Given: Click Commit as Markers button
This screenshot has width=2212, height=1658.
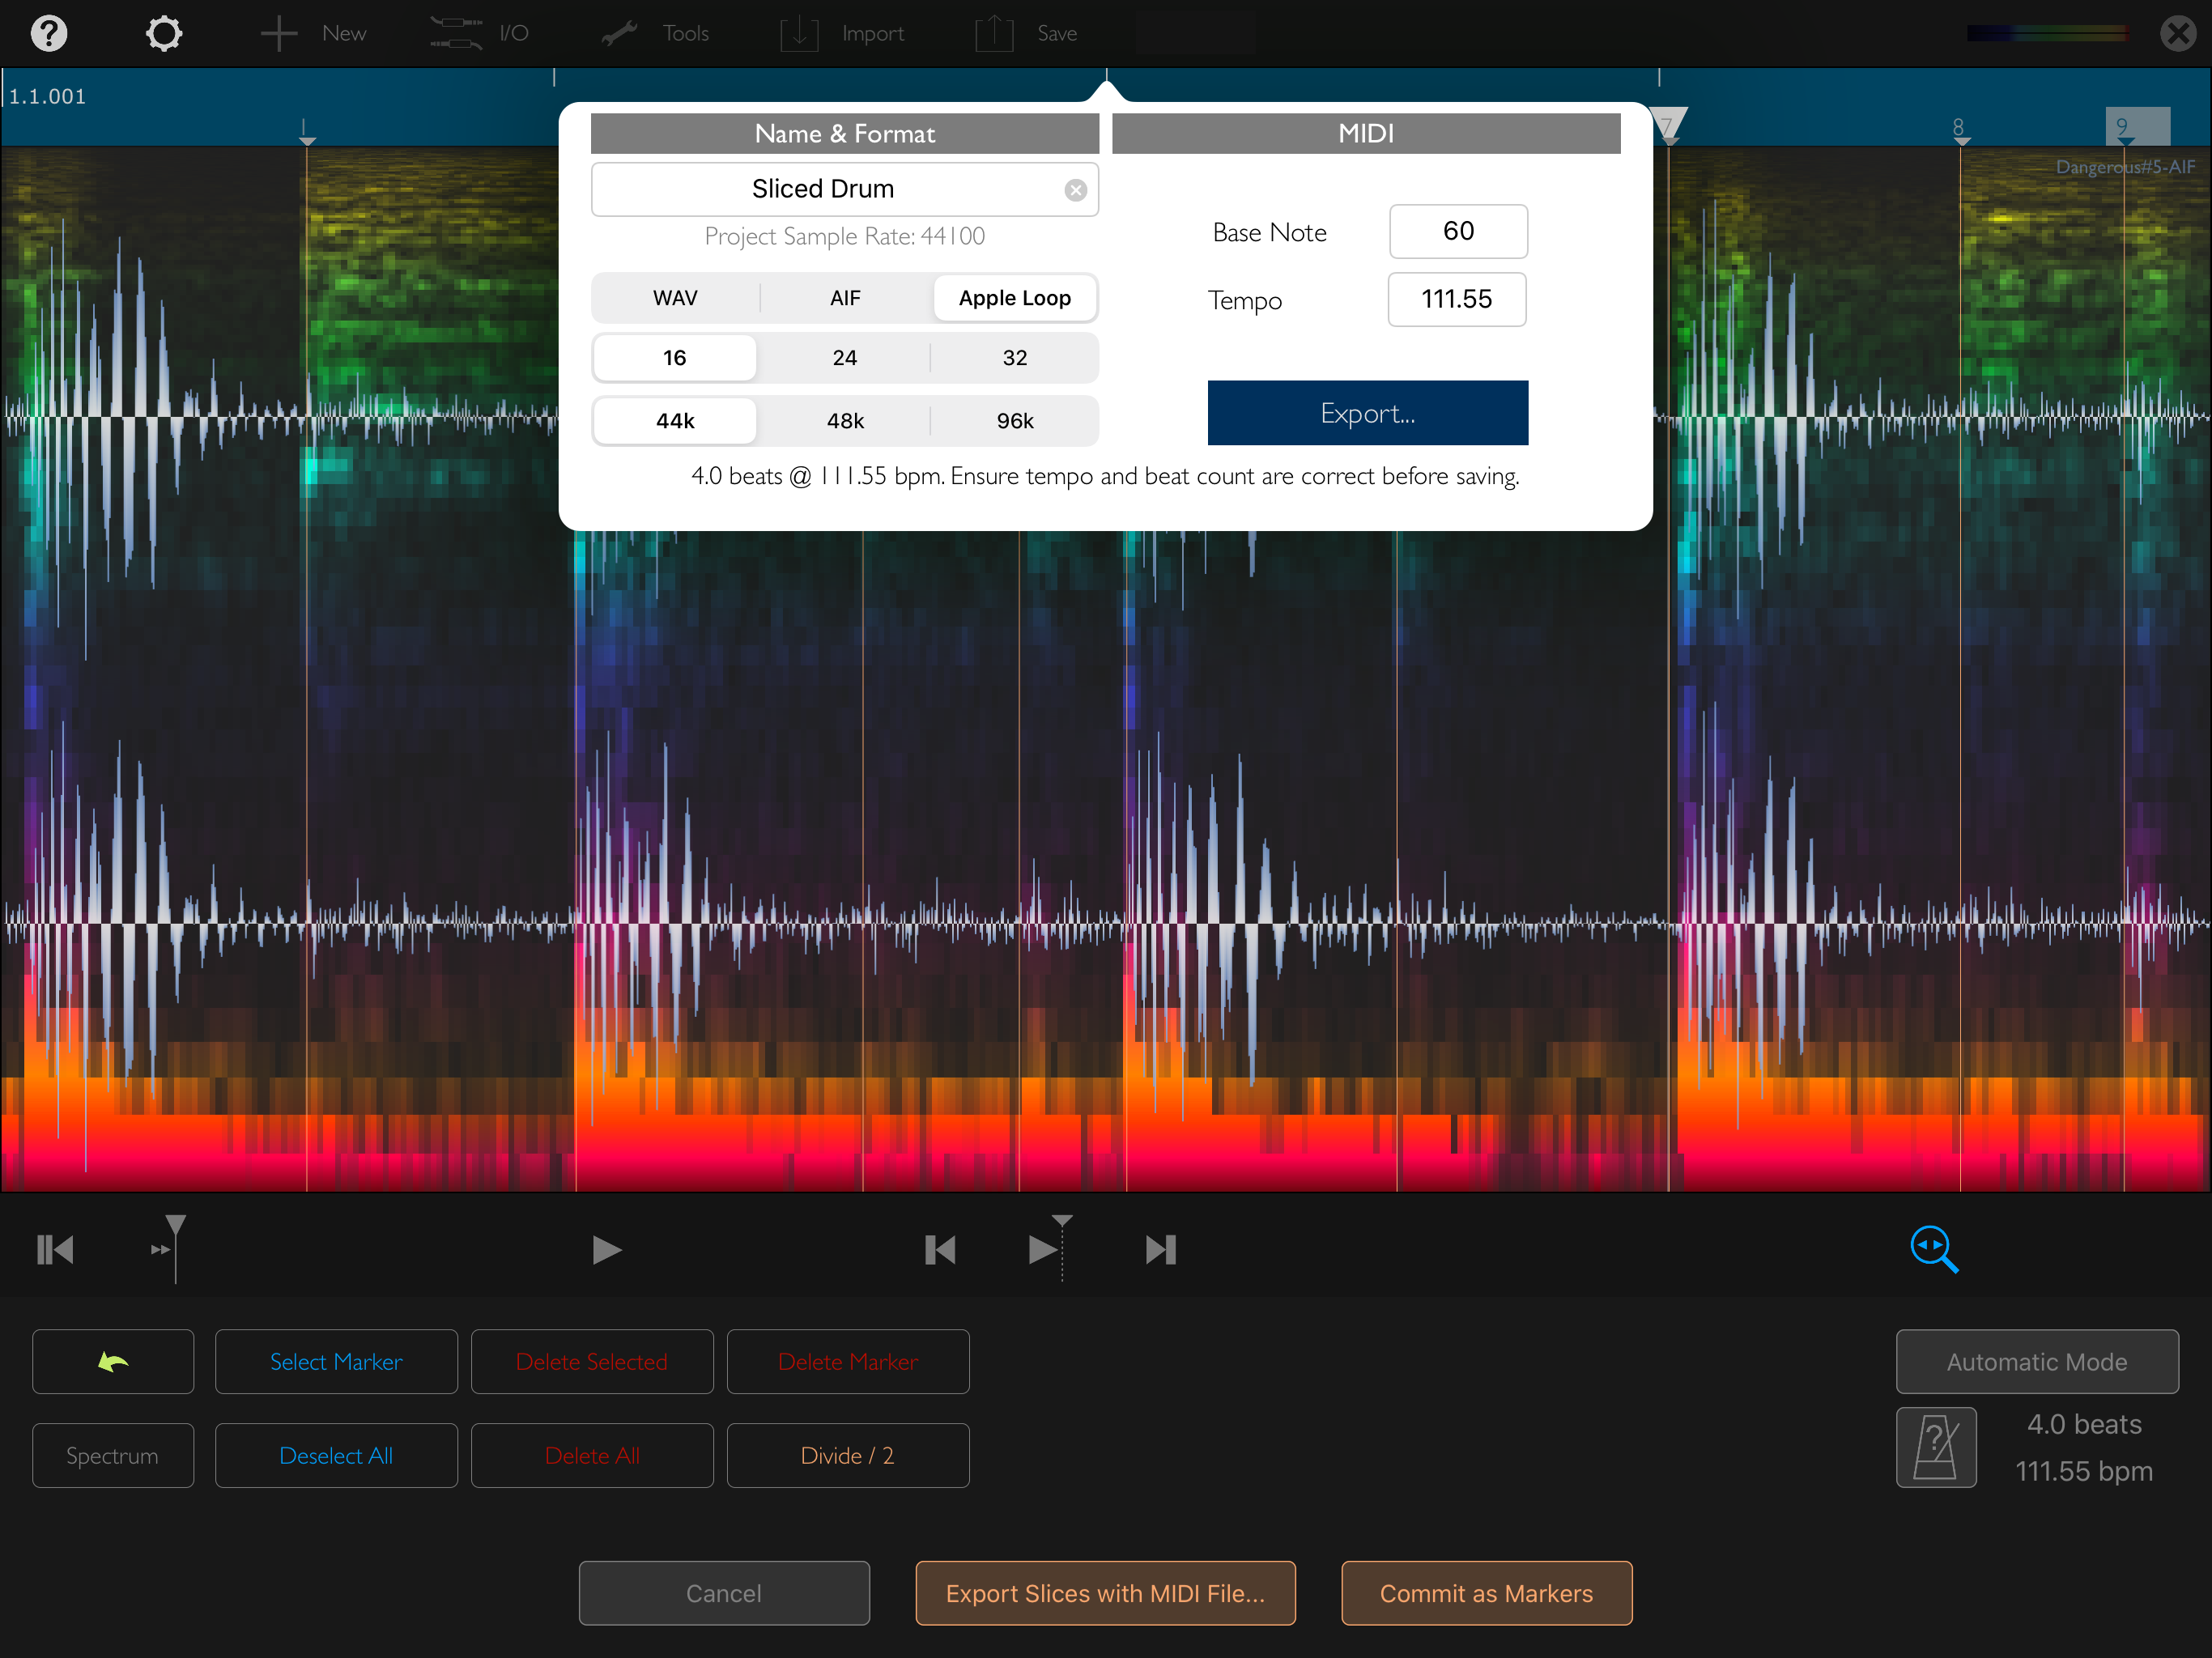Looking at the screenshot, I should [1486, 1593].
